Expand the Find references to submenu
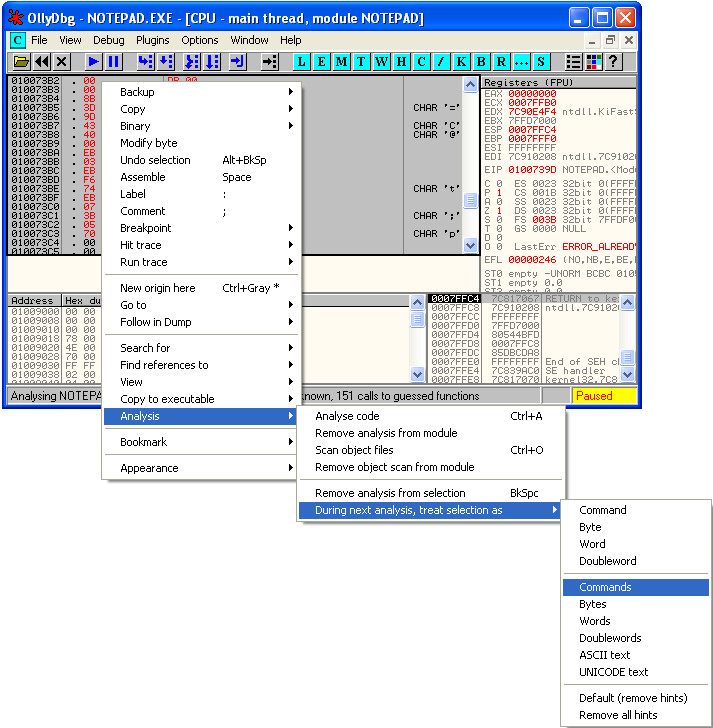The height and width of the screenshot is (728, 713). 201,365
